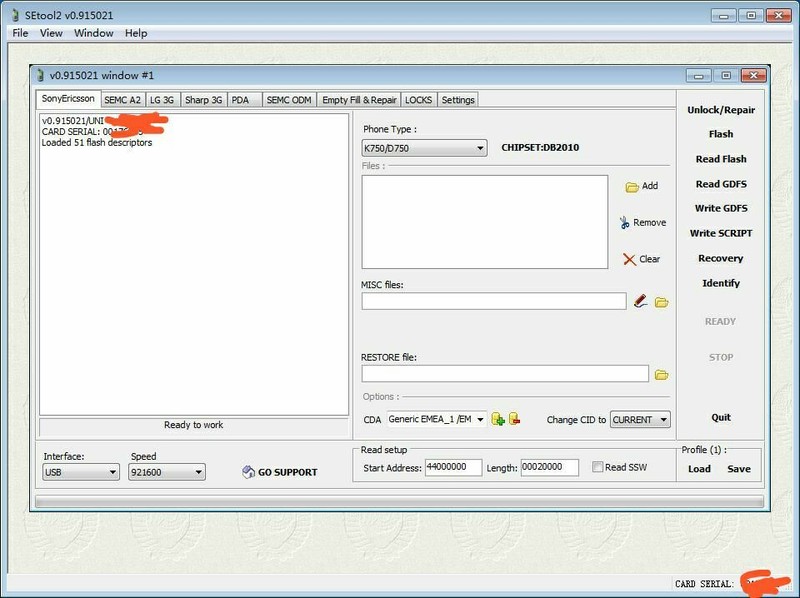Click the Start Address input field
This screenshot has height=598, width=800.
pyautogui.click(x=453, y=467)
